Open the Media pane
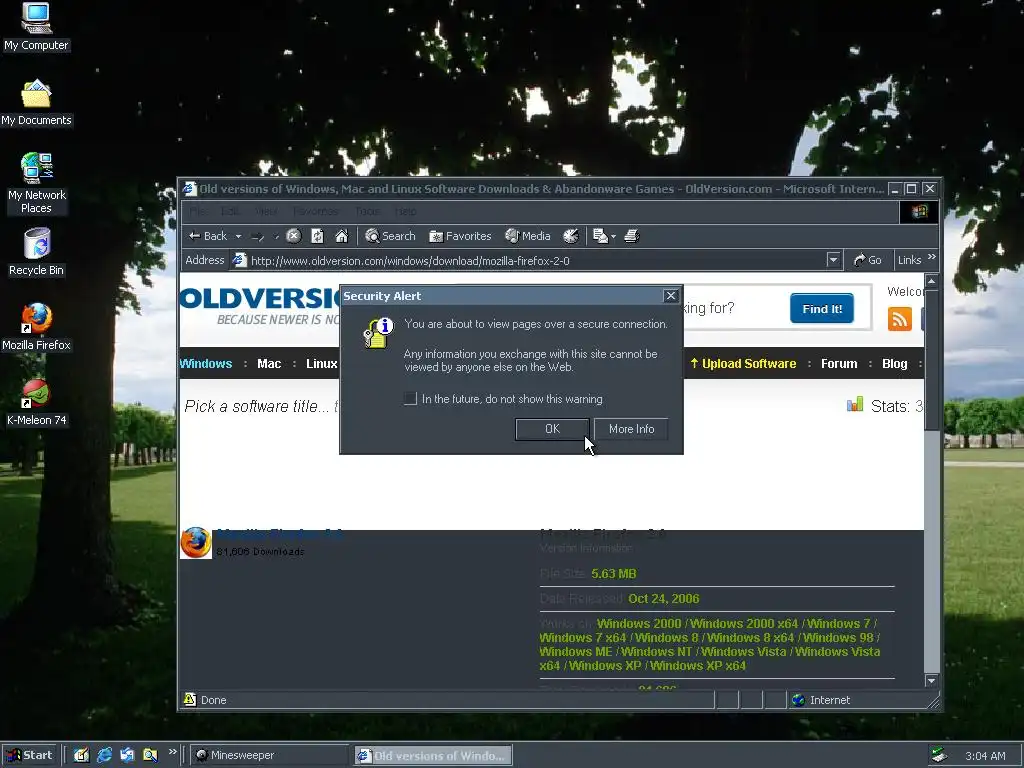This screenshot has width=1024, height=768. (528, 236)
